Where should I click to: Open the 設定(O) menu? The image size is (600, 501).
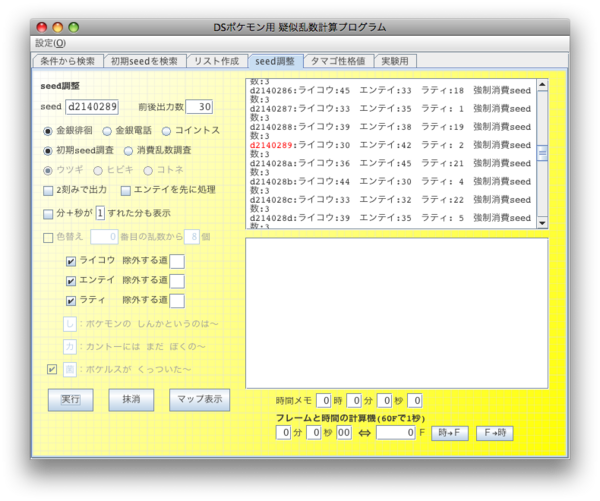(50, 43)
